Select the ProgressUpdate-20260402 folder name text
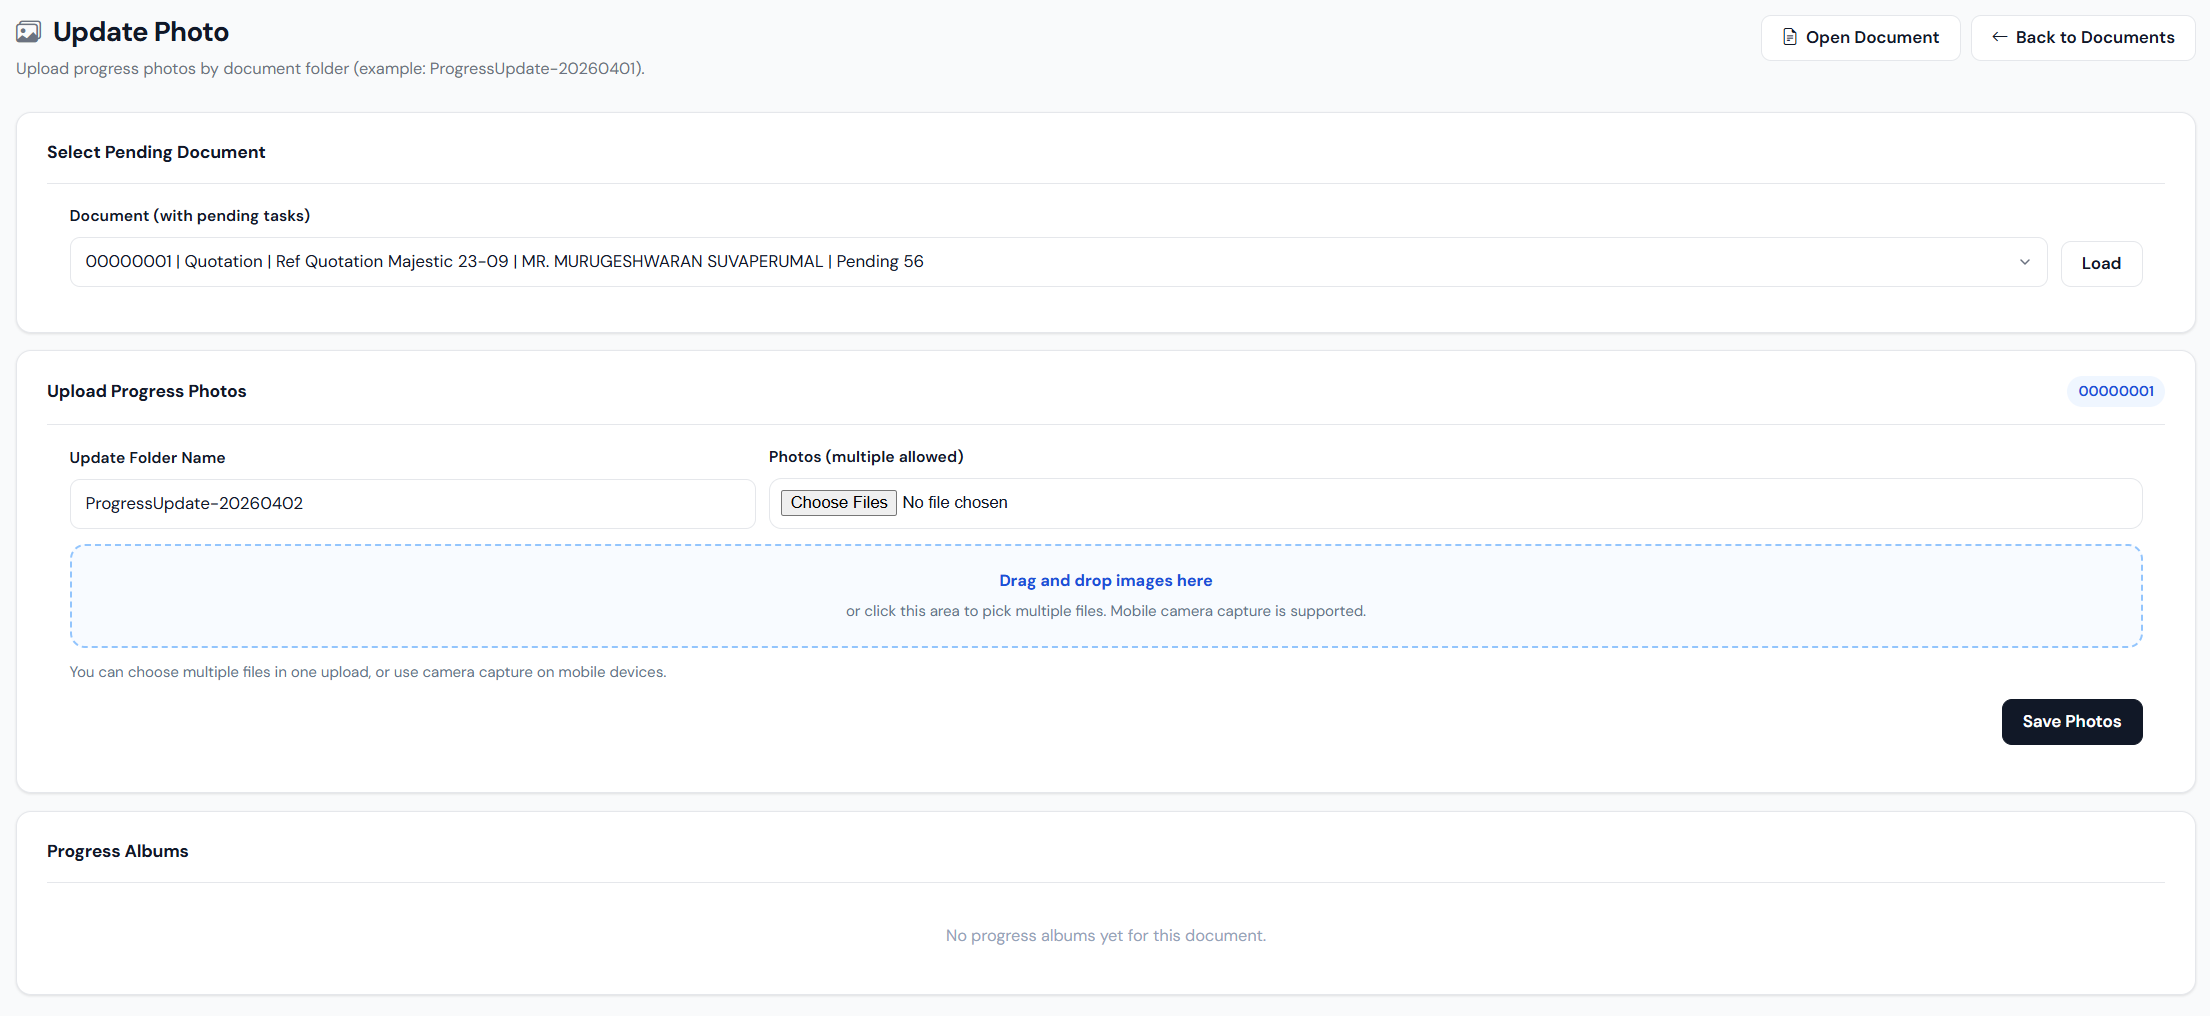 pyautogui.click(x=193, y=503)
